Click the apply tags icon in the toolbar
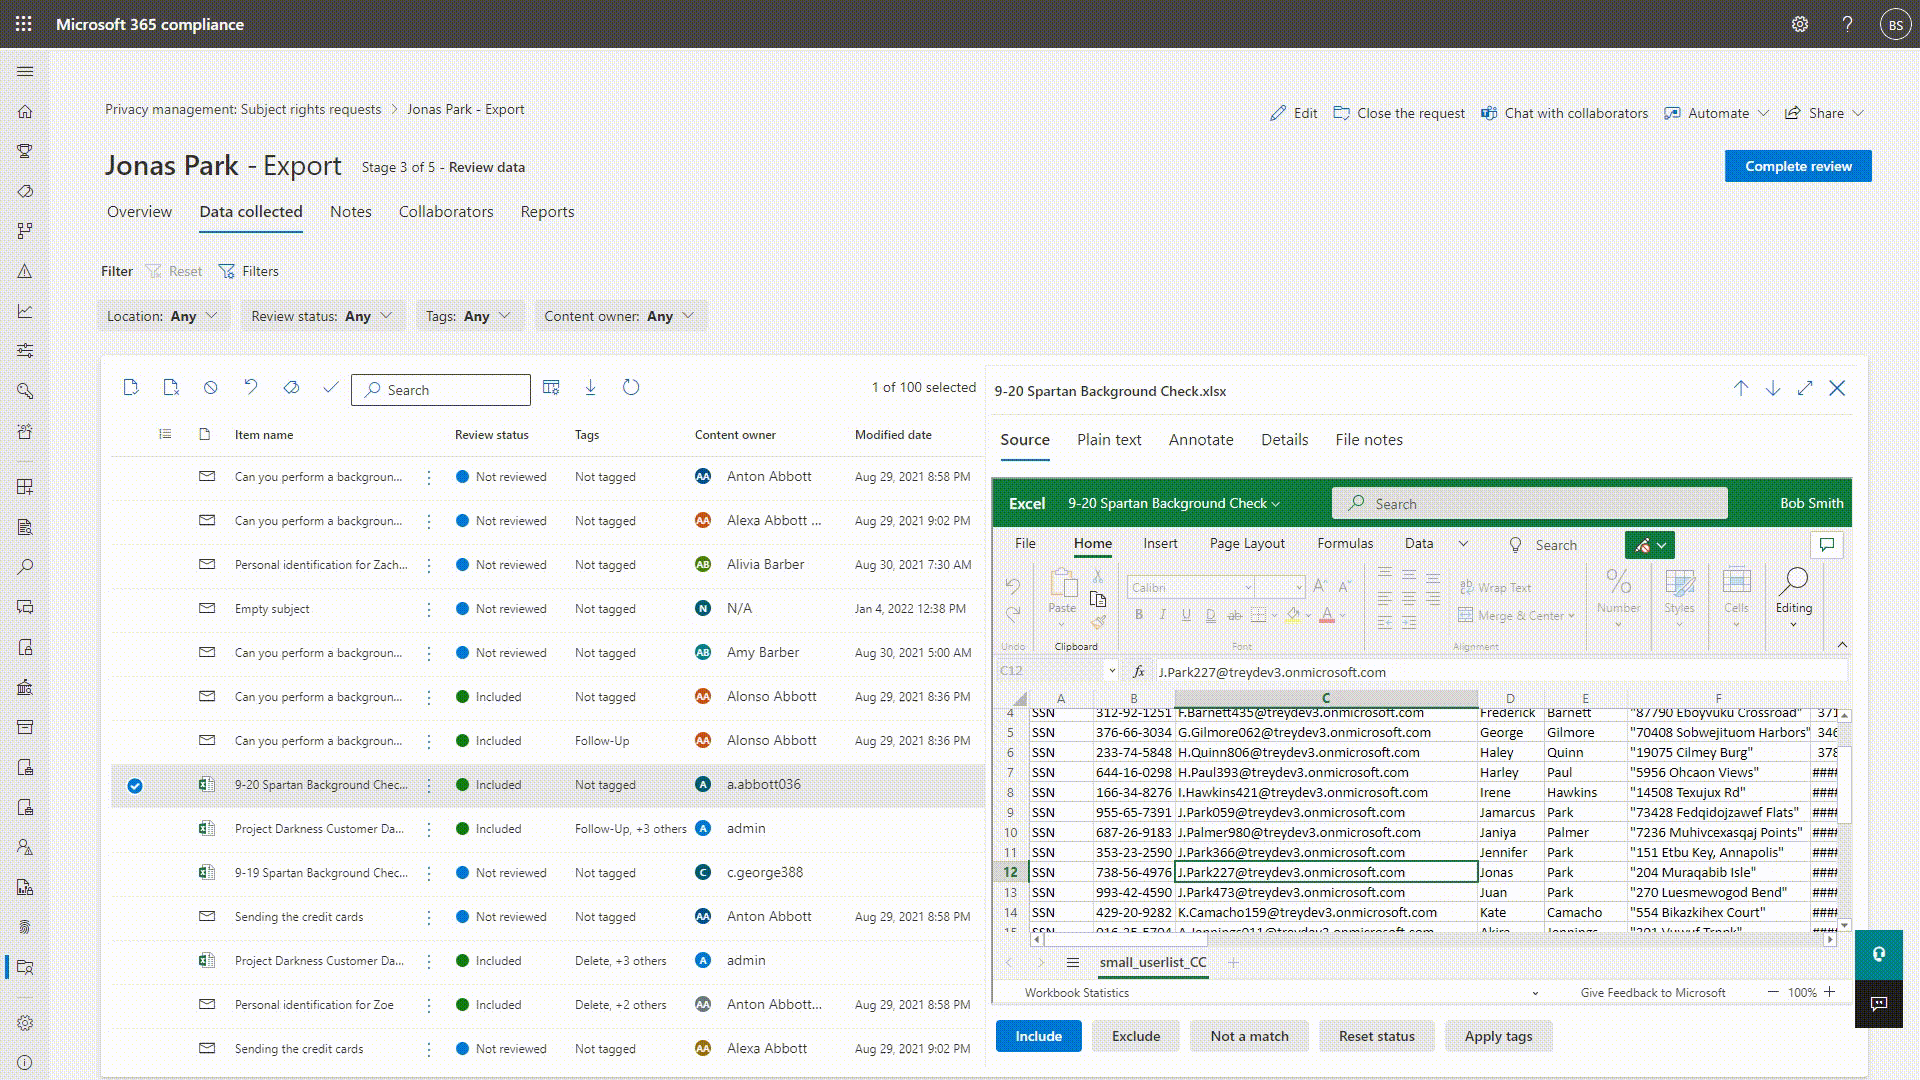 click(291, 387)
